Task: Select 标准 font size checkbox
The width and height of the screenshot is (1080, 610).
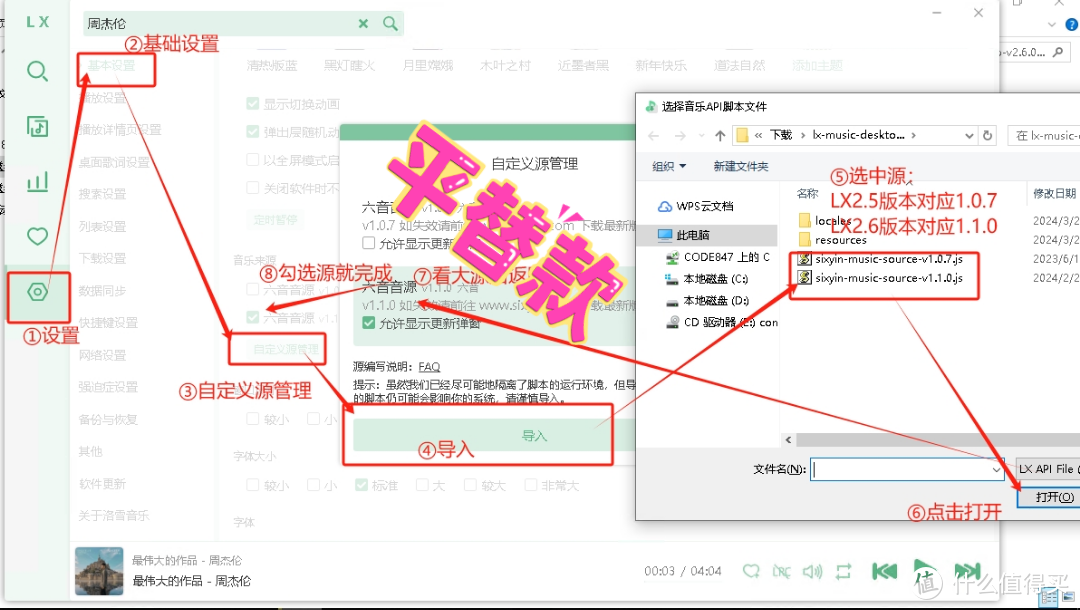Action: click(361, 485)
